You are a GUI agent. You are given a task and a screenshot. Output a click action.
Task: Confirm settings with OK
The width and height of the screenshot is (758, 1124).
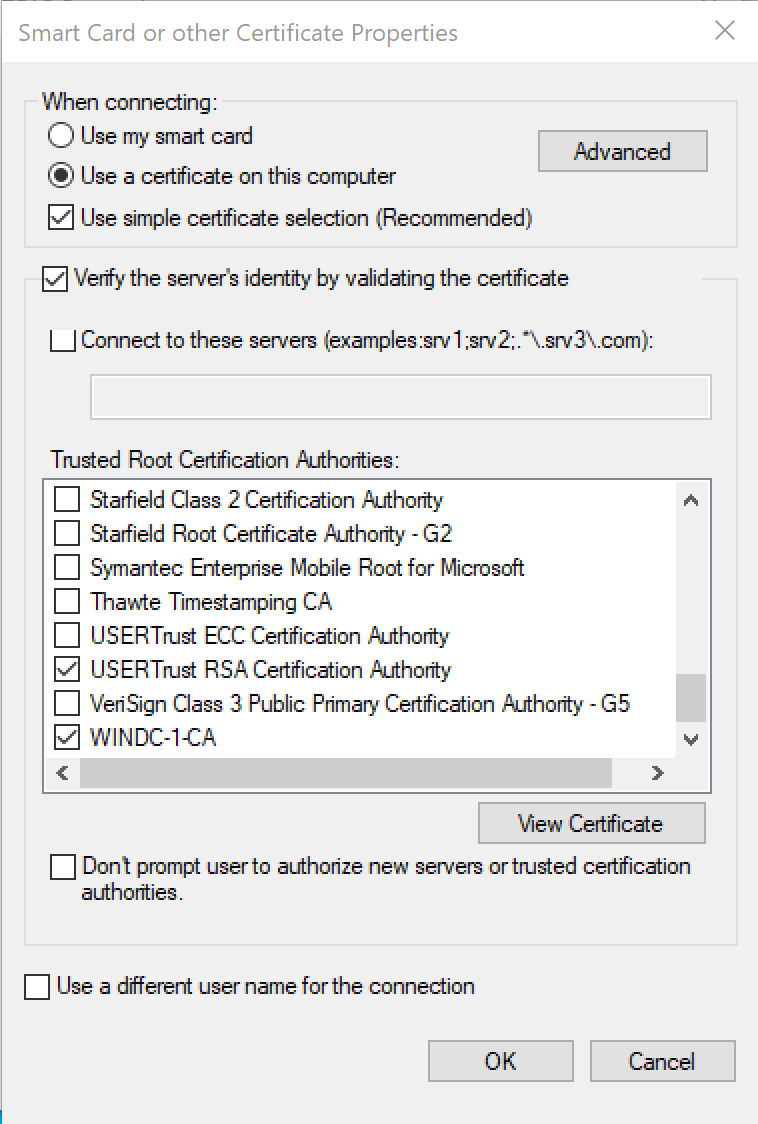coord(500,1061)
